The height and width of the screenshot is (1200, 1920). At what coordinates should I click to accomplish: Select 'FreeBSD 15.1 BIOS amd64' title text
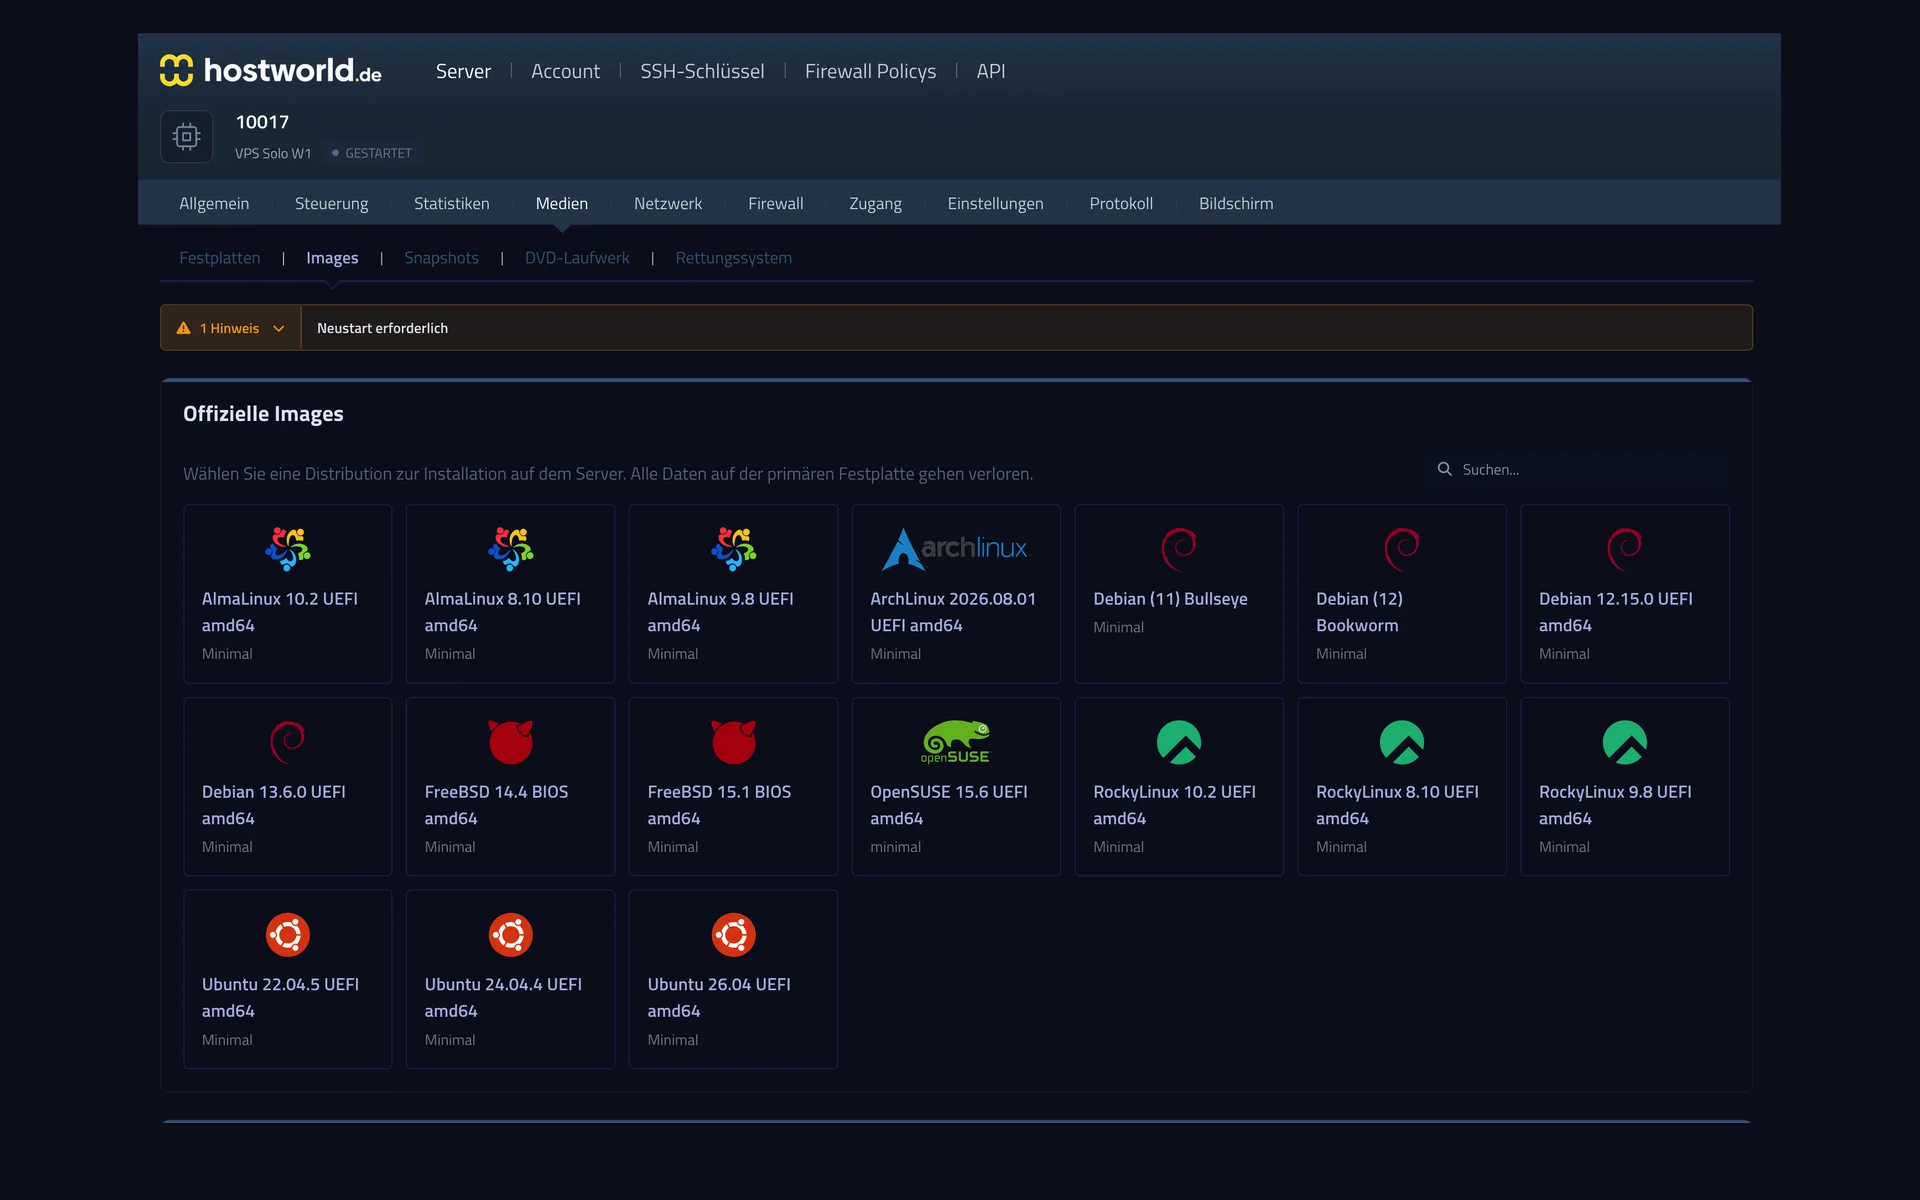719,805
